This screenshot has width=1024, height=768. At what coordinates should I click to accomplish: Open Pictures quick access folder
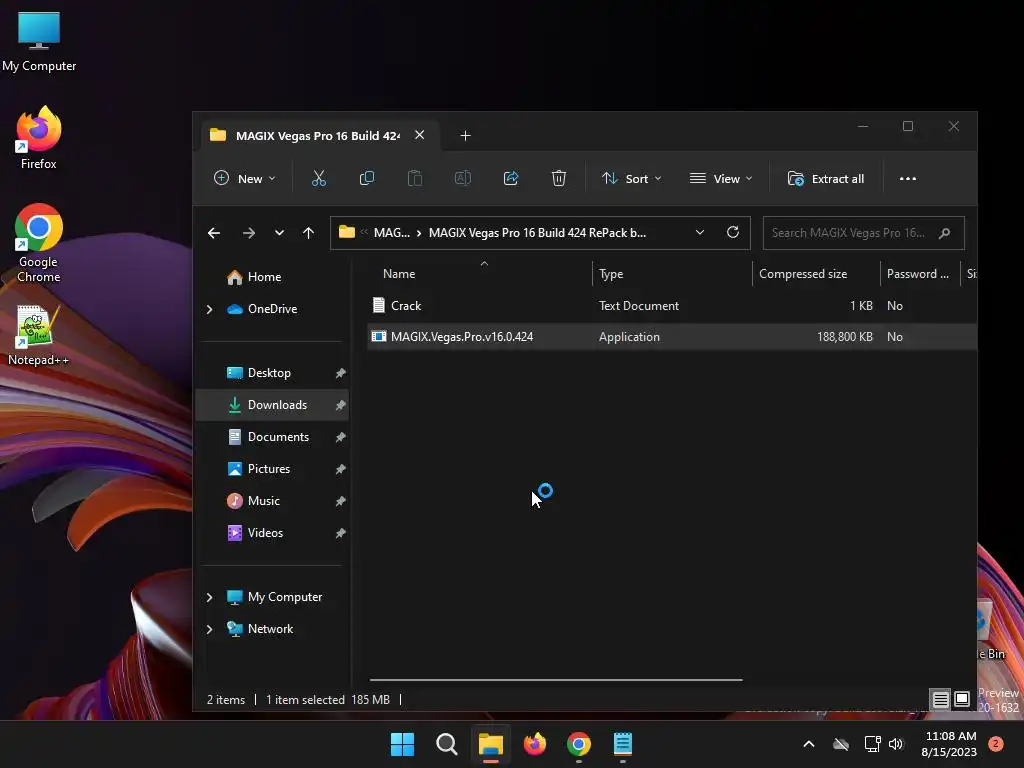click(x=268, y=469)
